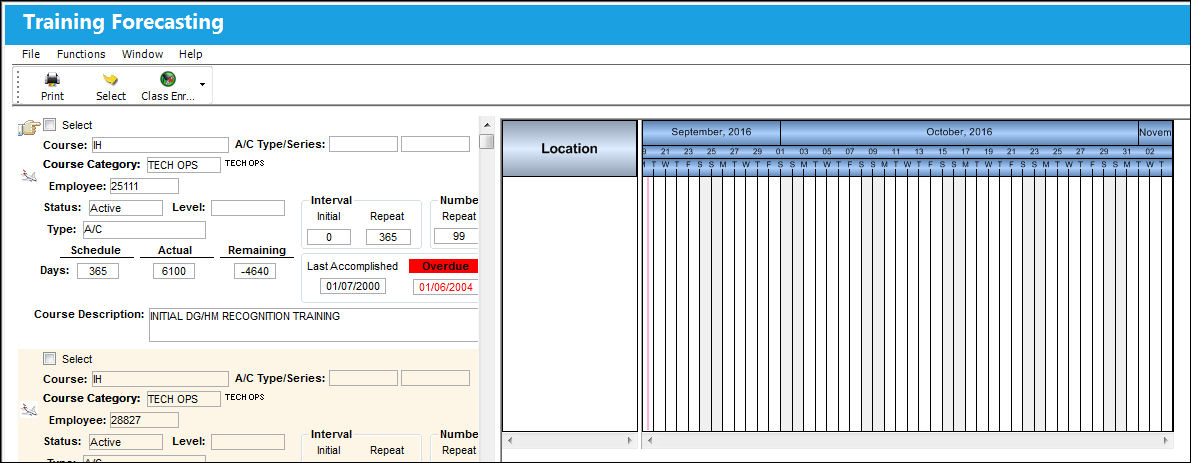The height and width of the screenshot is (463, 1191).
Task: Click the Remaining days field showing -4640
Action: coord(254,271)
